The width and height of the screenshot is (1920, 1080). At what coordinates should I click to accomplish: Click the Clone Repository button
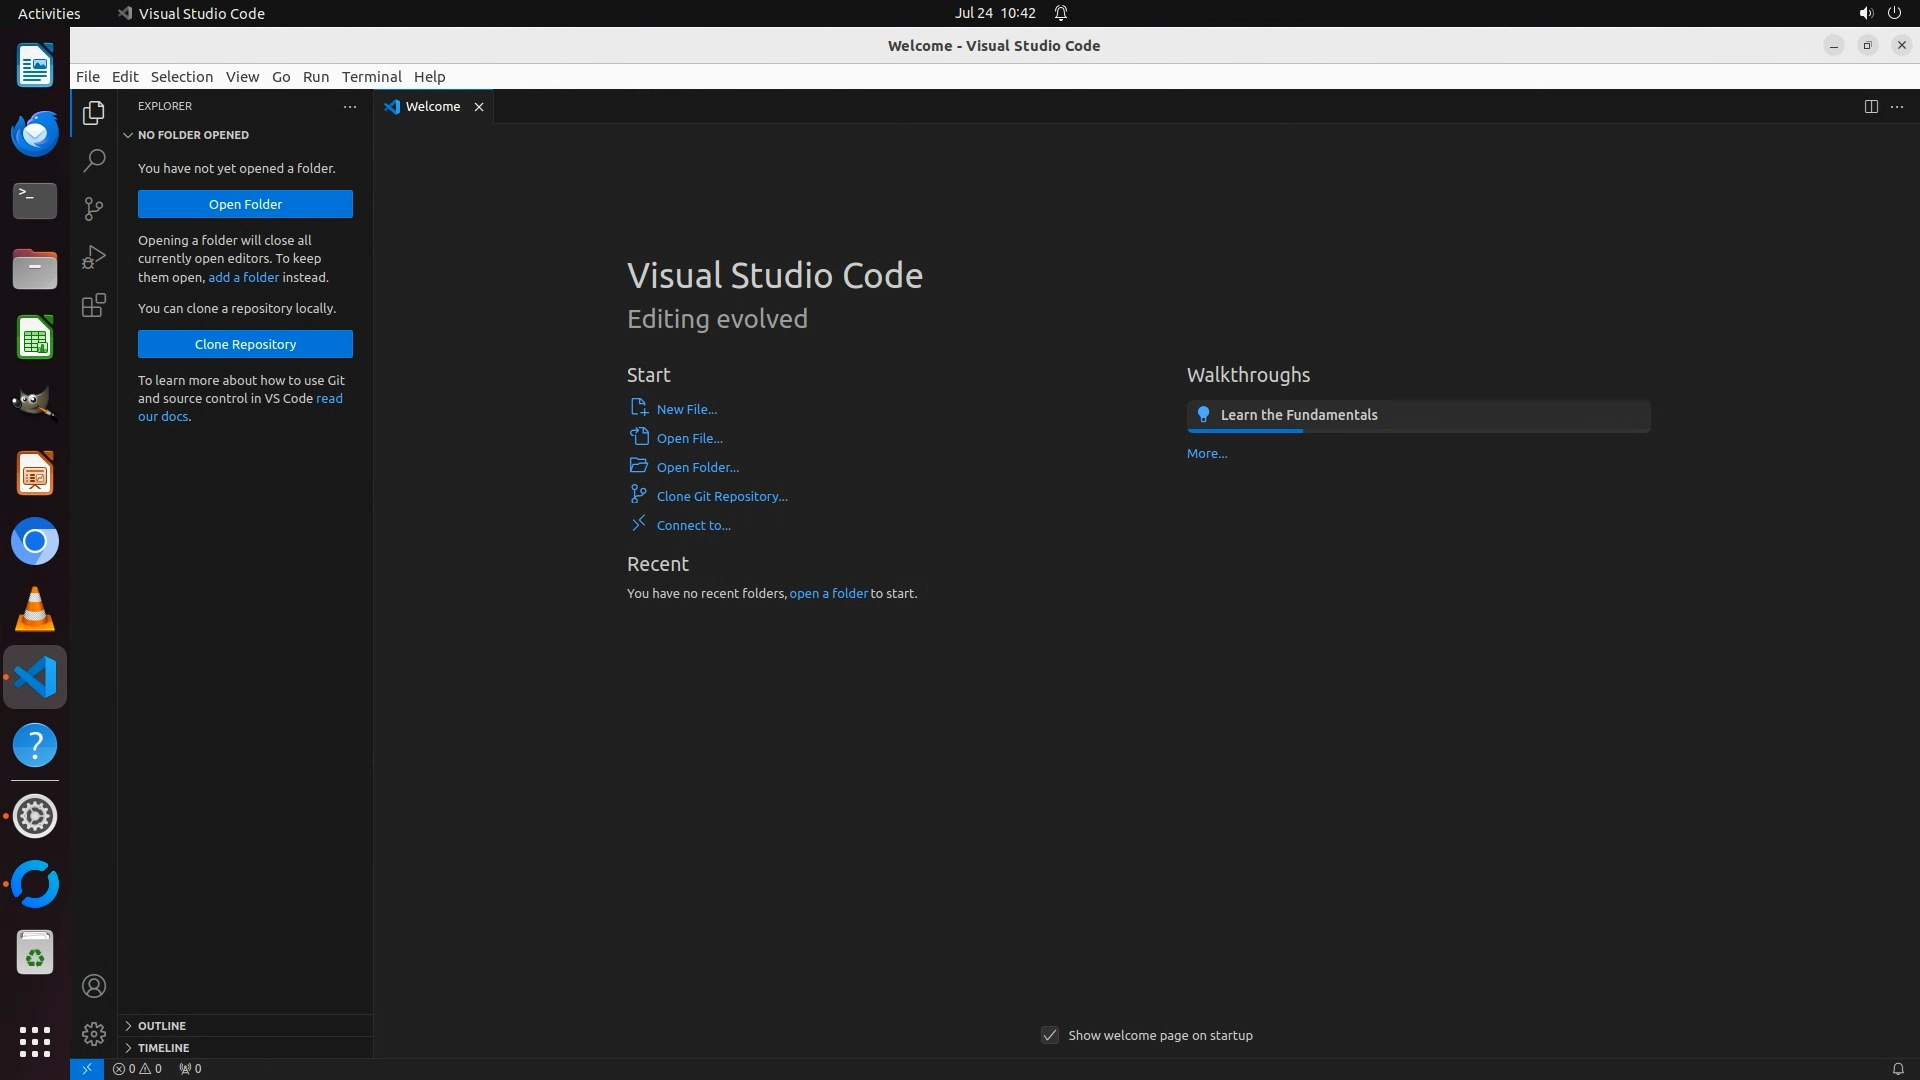(x=245, y=344)
